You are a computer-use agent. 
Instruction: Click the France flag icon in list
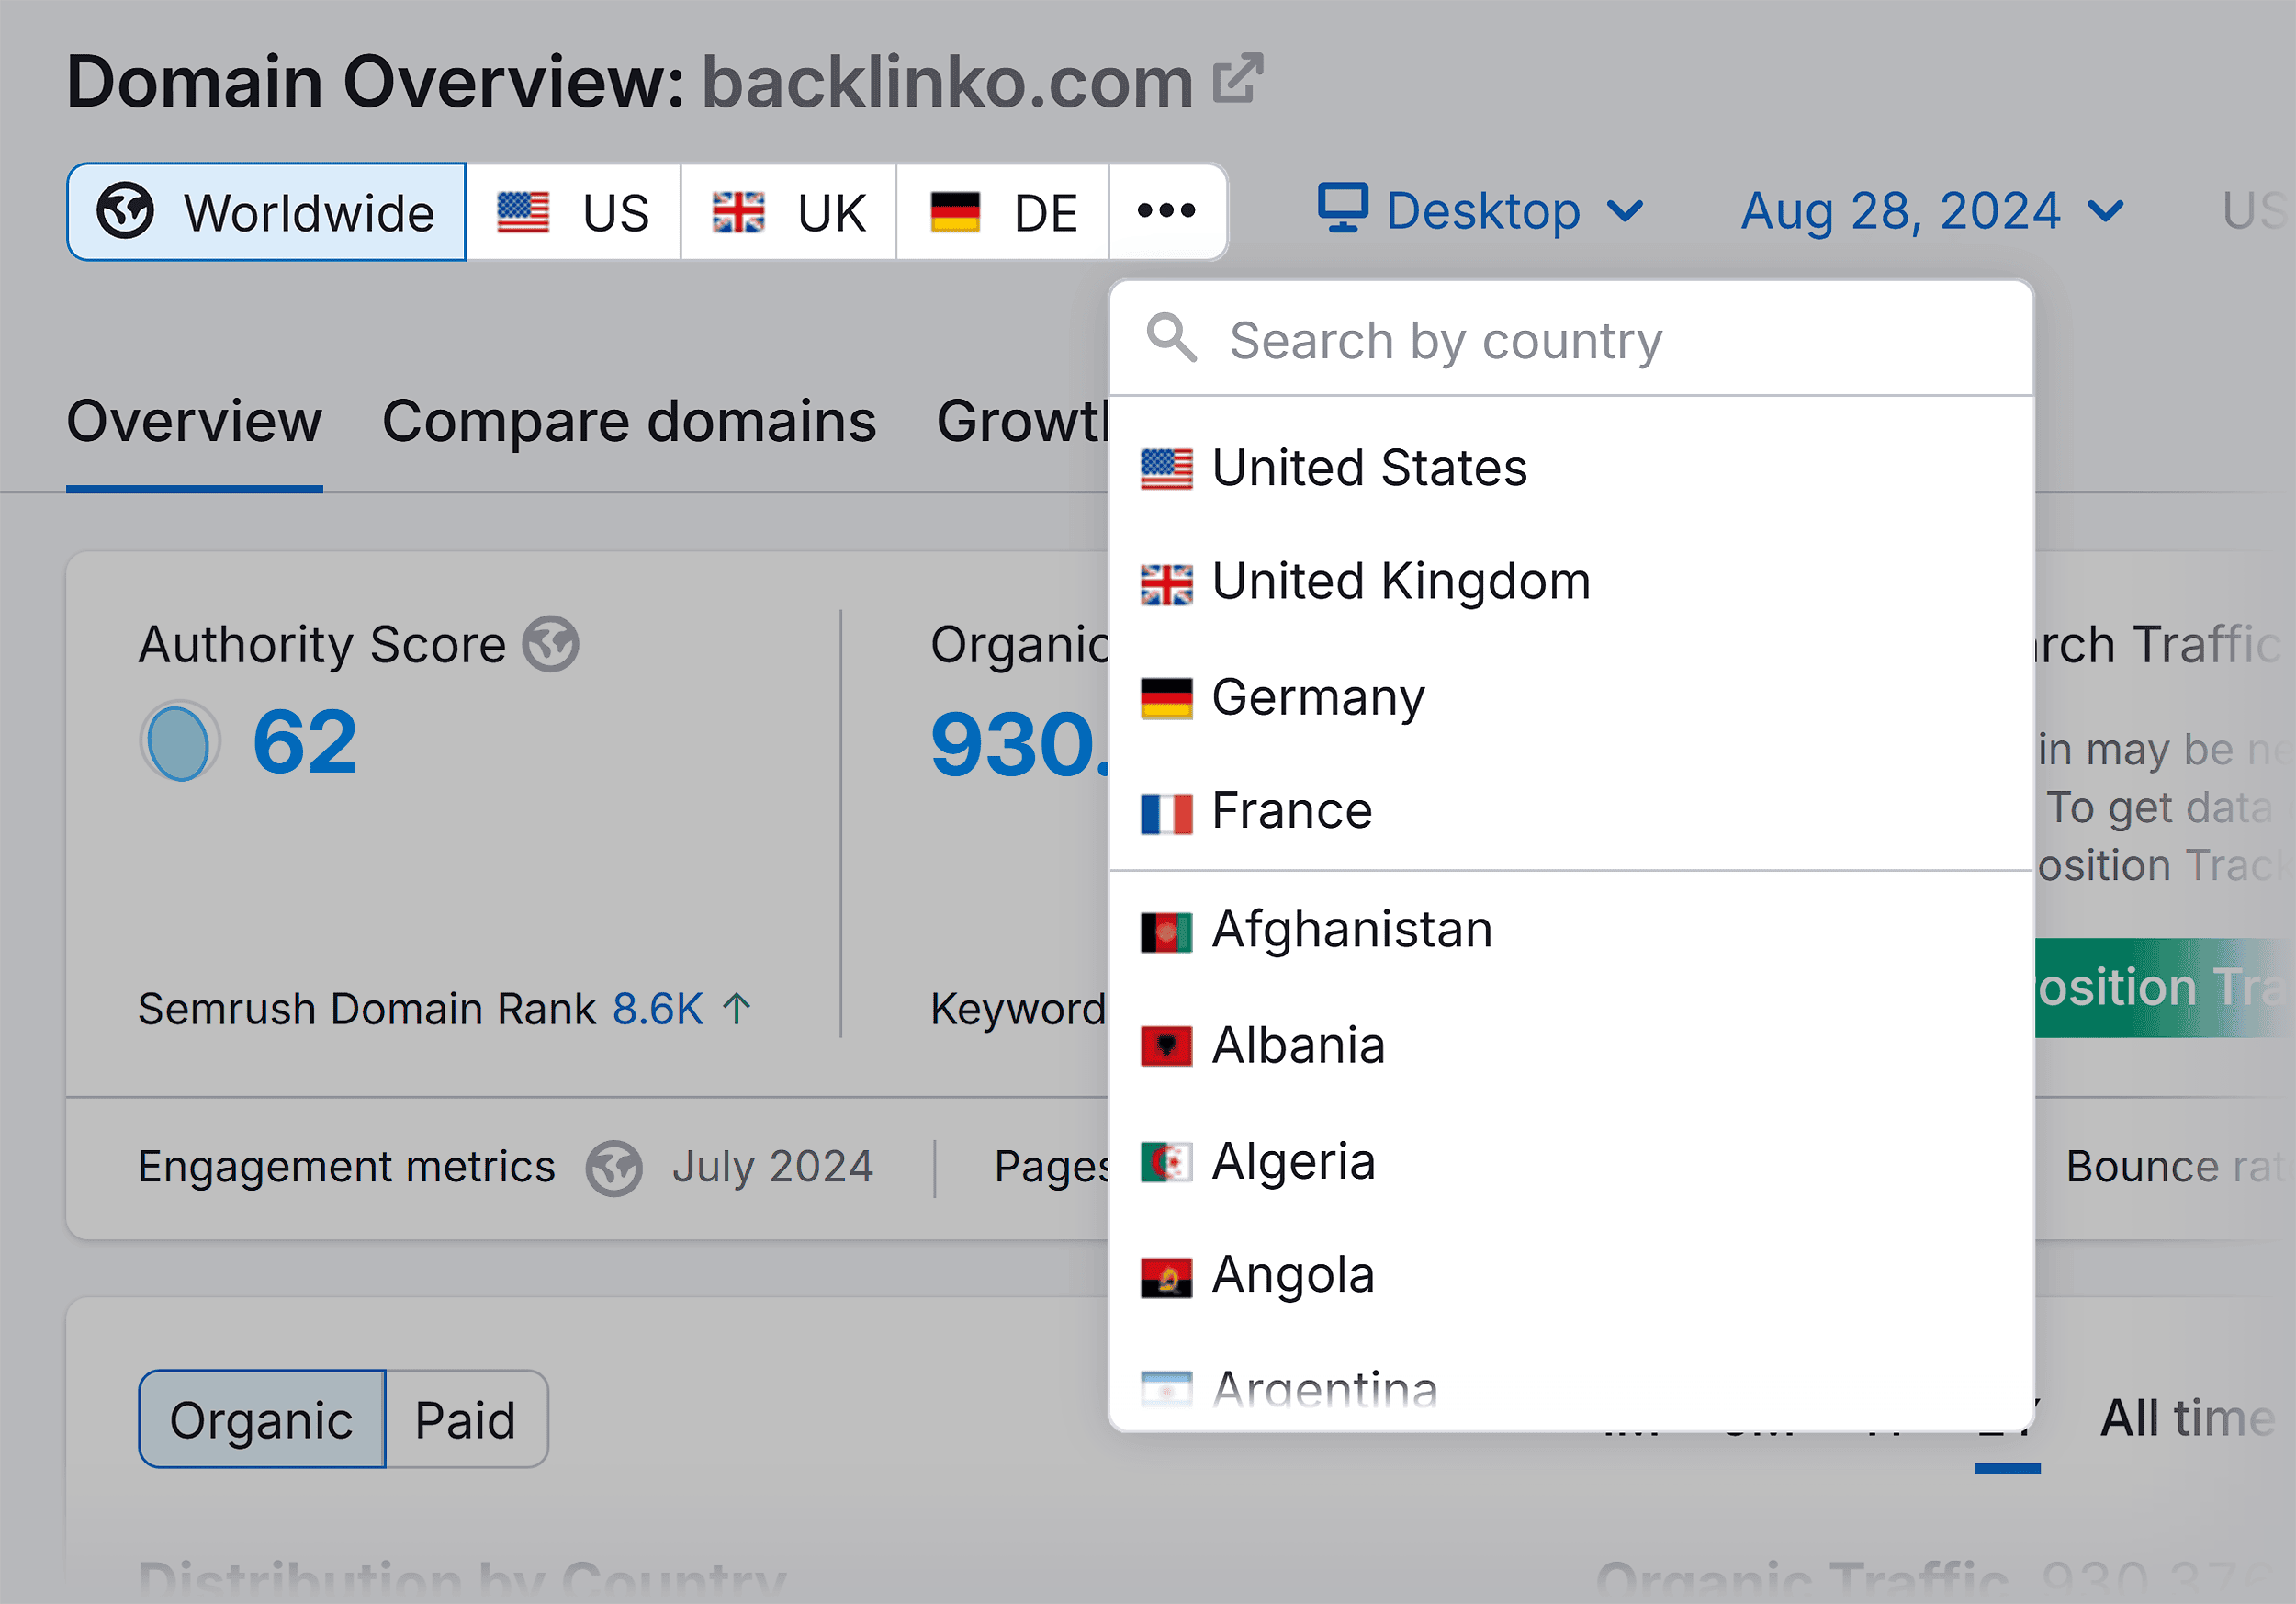[x=1166, y=813]
